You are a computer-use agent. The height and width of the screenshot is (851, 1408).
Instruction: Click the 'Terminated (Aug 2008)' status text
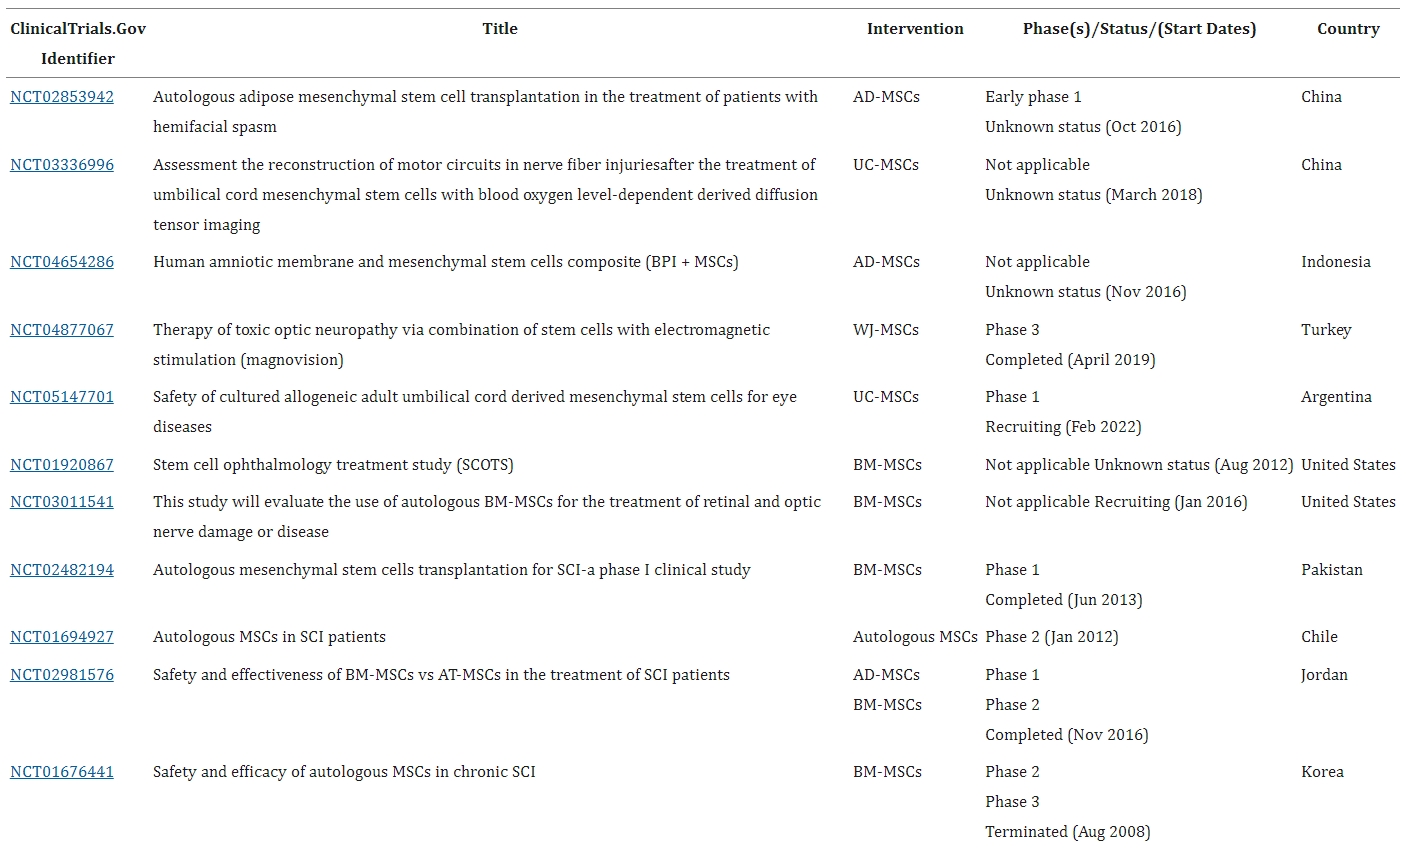tap(1067, 832)
